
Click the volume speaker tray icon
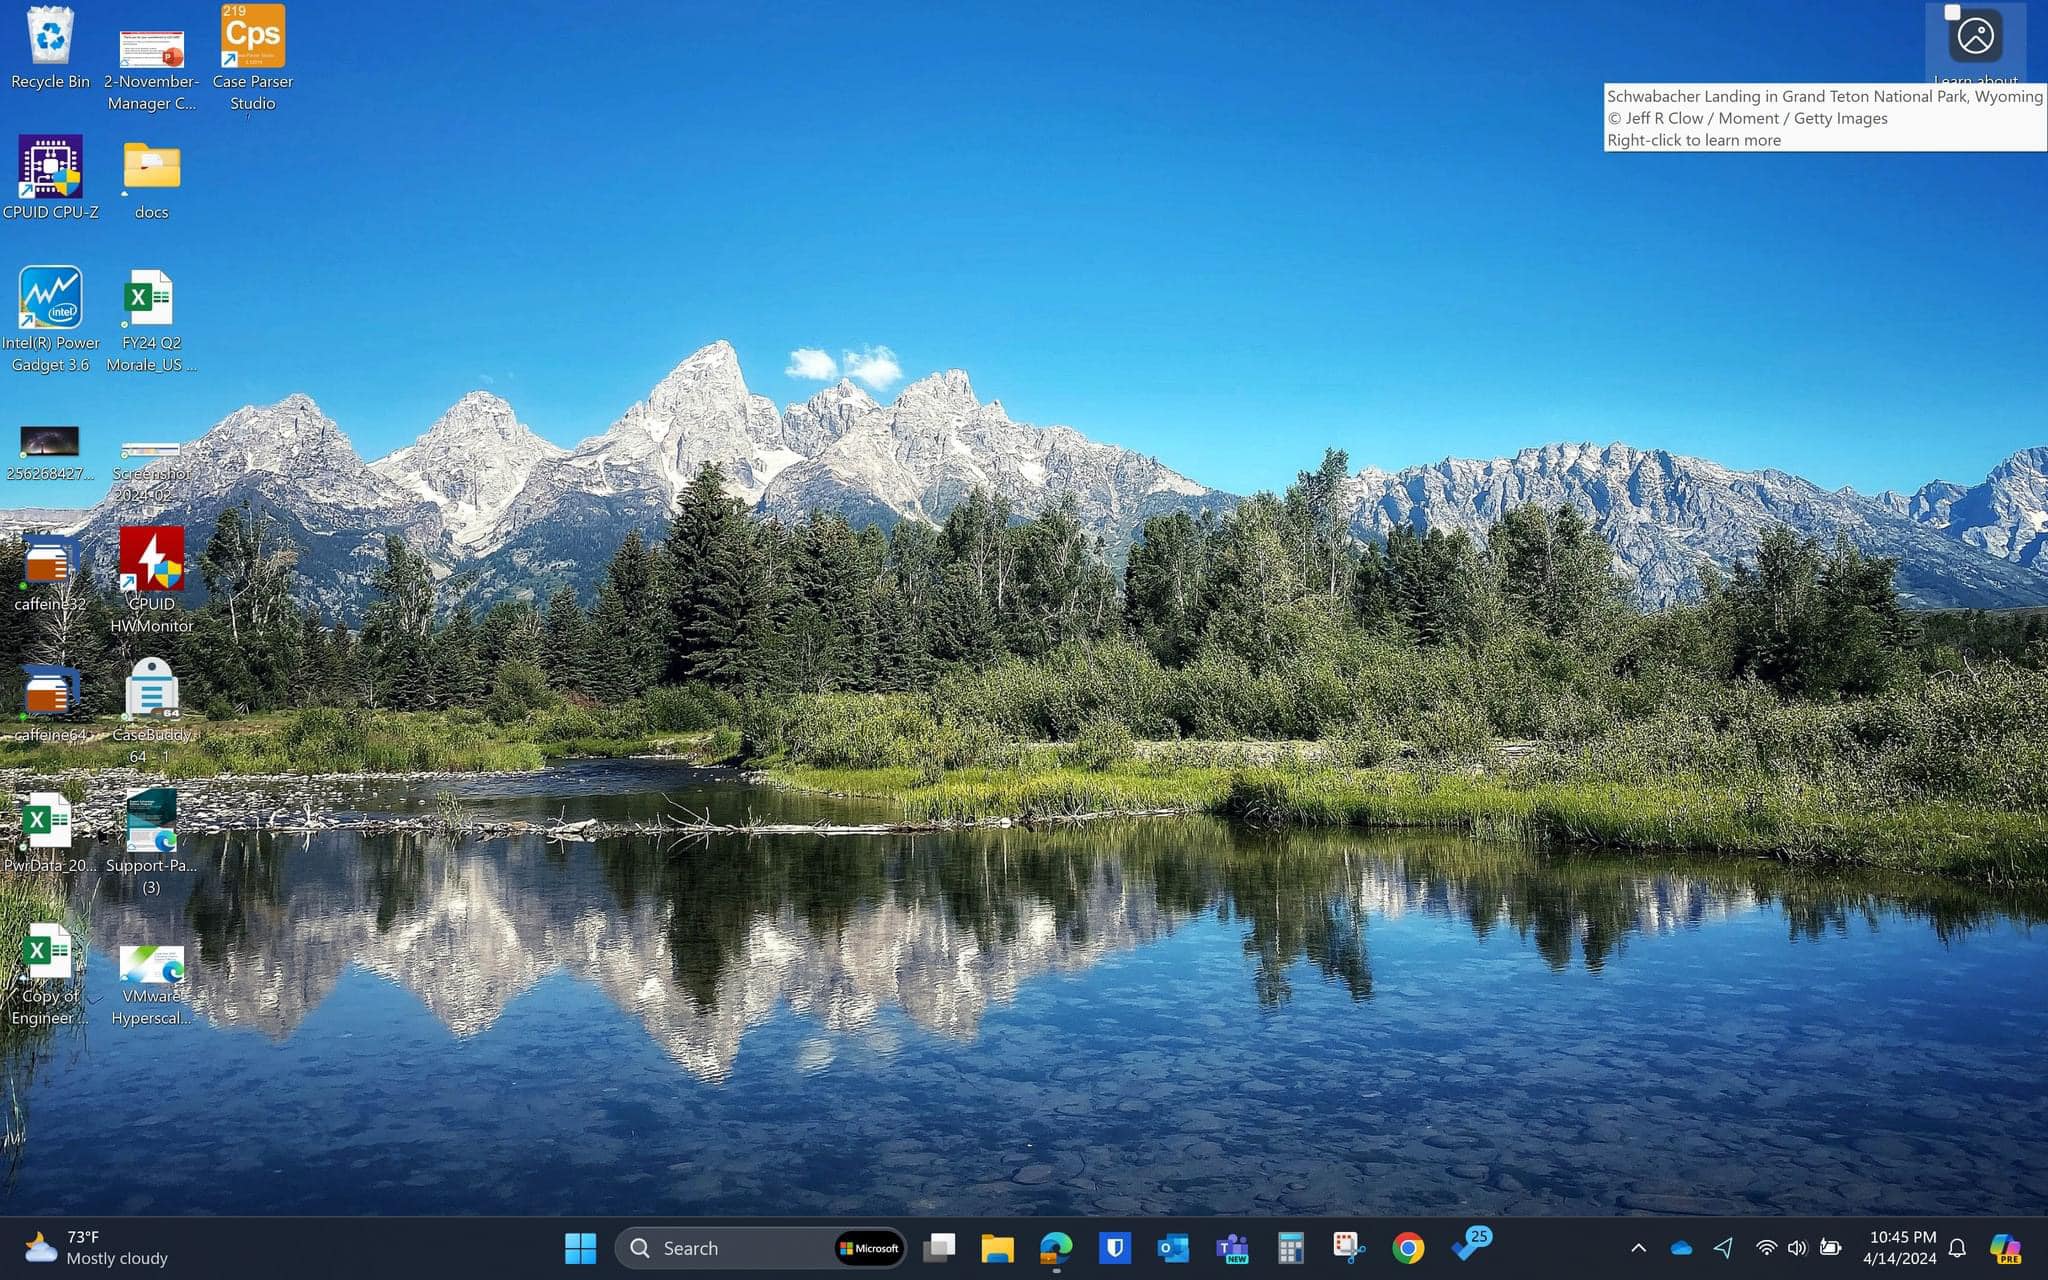click(1798, 1248)
